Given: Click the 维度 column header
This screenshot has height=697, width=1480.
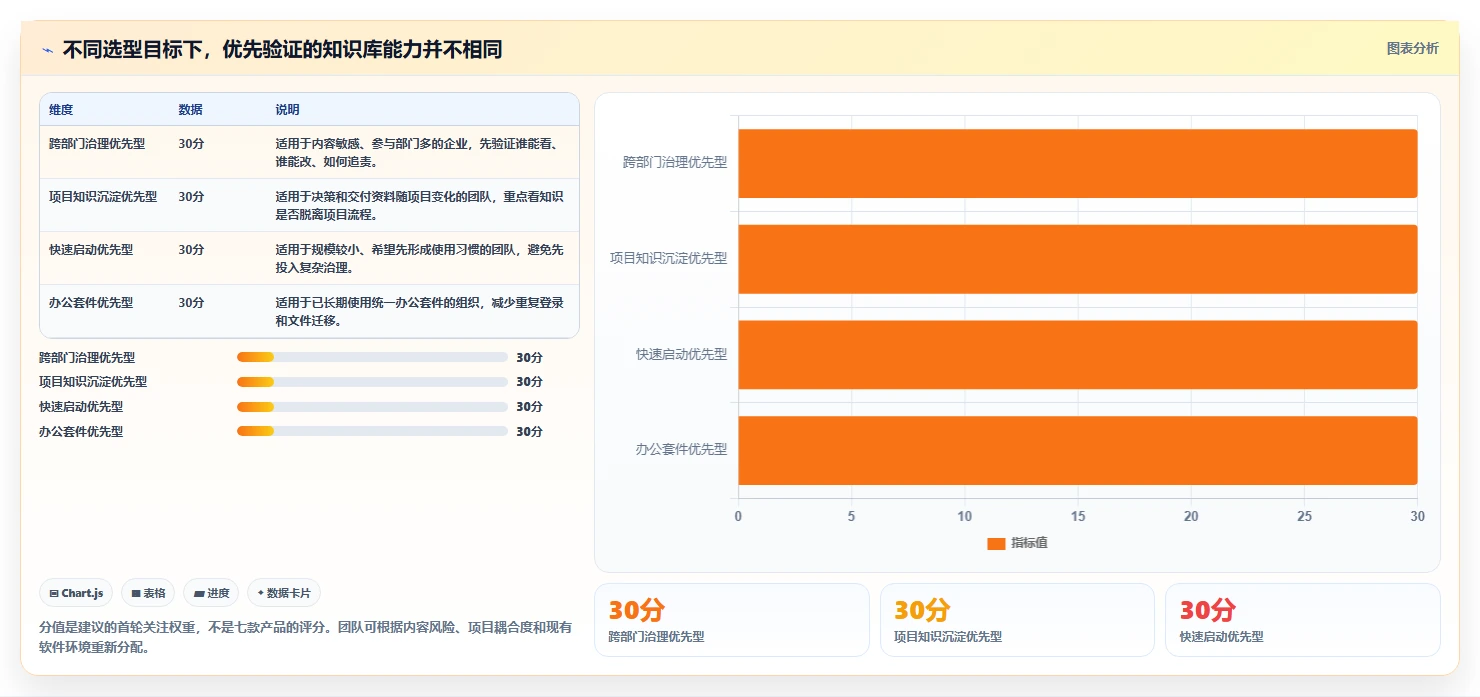Looking at the screenshot, I should click(61, 110).
